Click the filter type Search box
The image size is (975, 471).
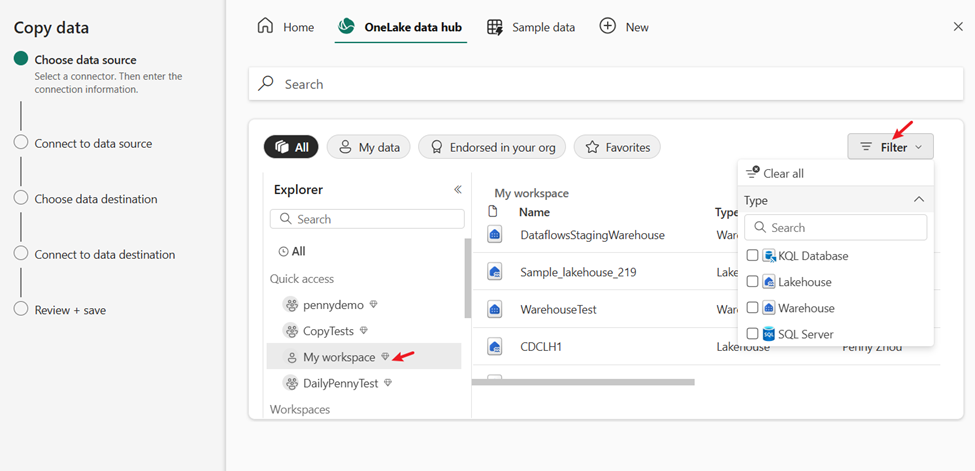(835, 228)
